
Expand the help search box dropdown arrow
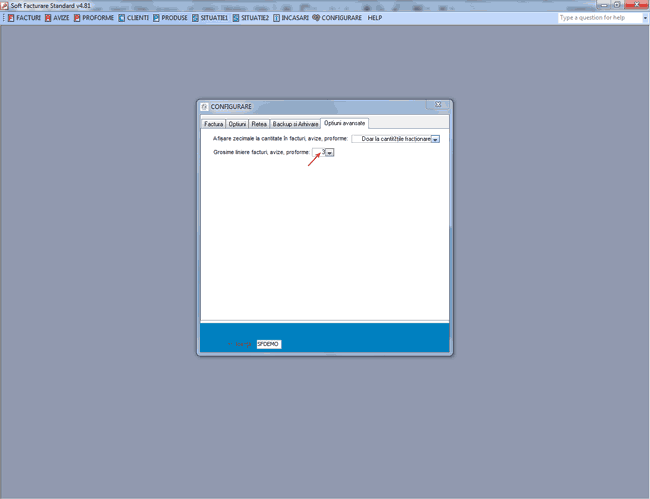pyautogui.click(x=645, y=18)
